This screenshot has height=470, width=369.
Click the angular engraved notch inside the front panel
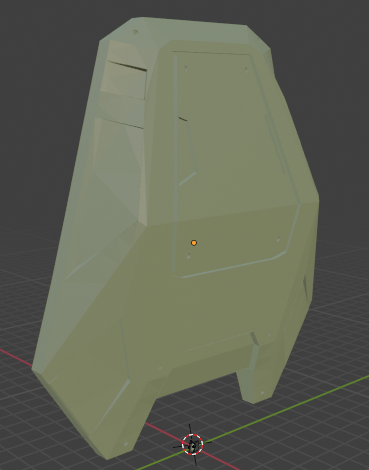(187, 151)
